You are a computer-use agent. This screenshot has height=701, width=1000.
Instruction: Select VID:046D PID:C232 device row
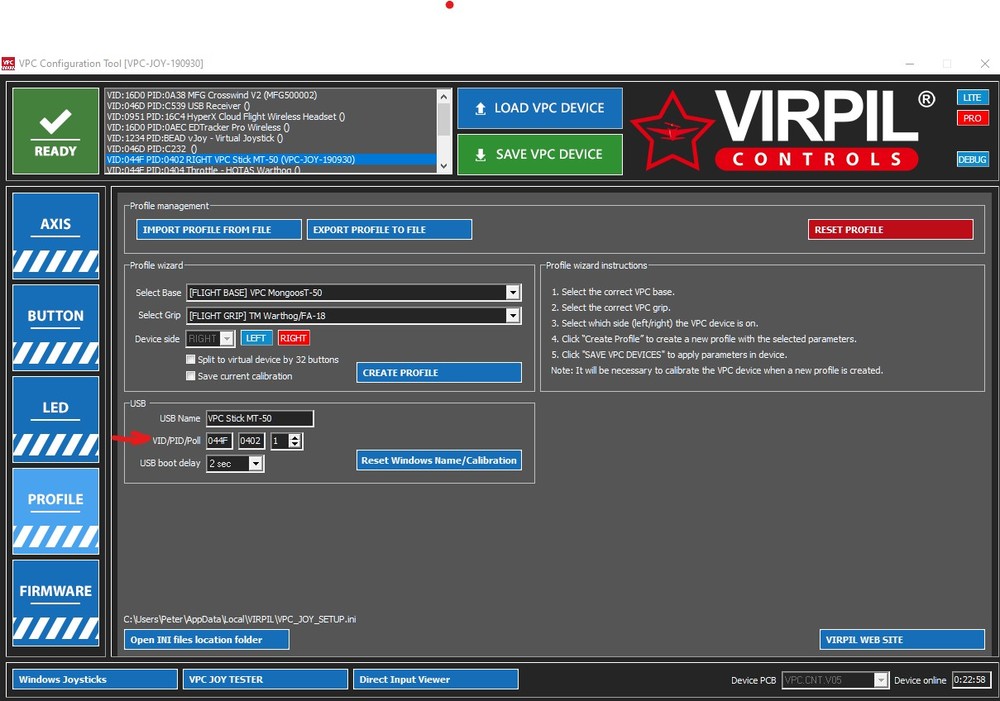point(270,149)
